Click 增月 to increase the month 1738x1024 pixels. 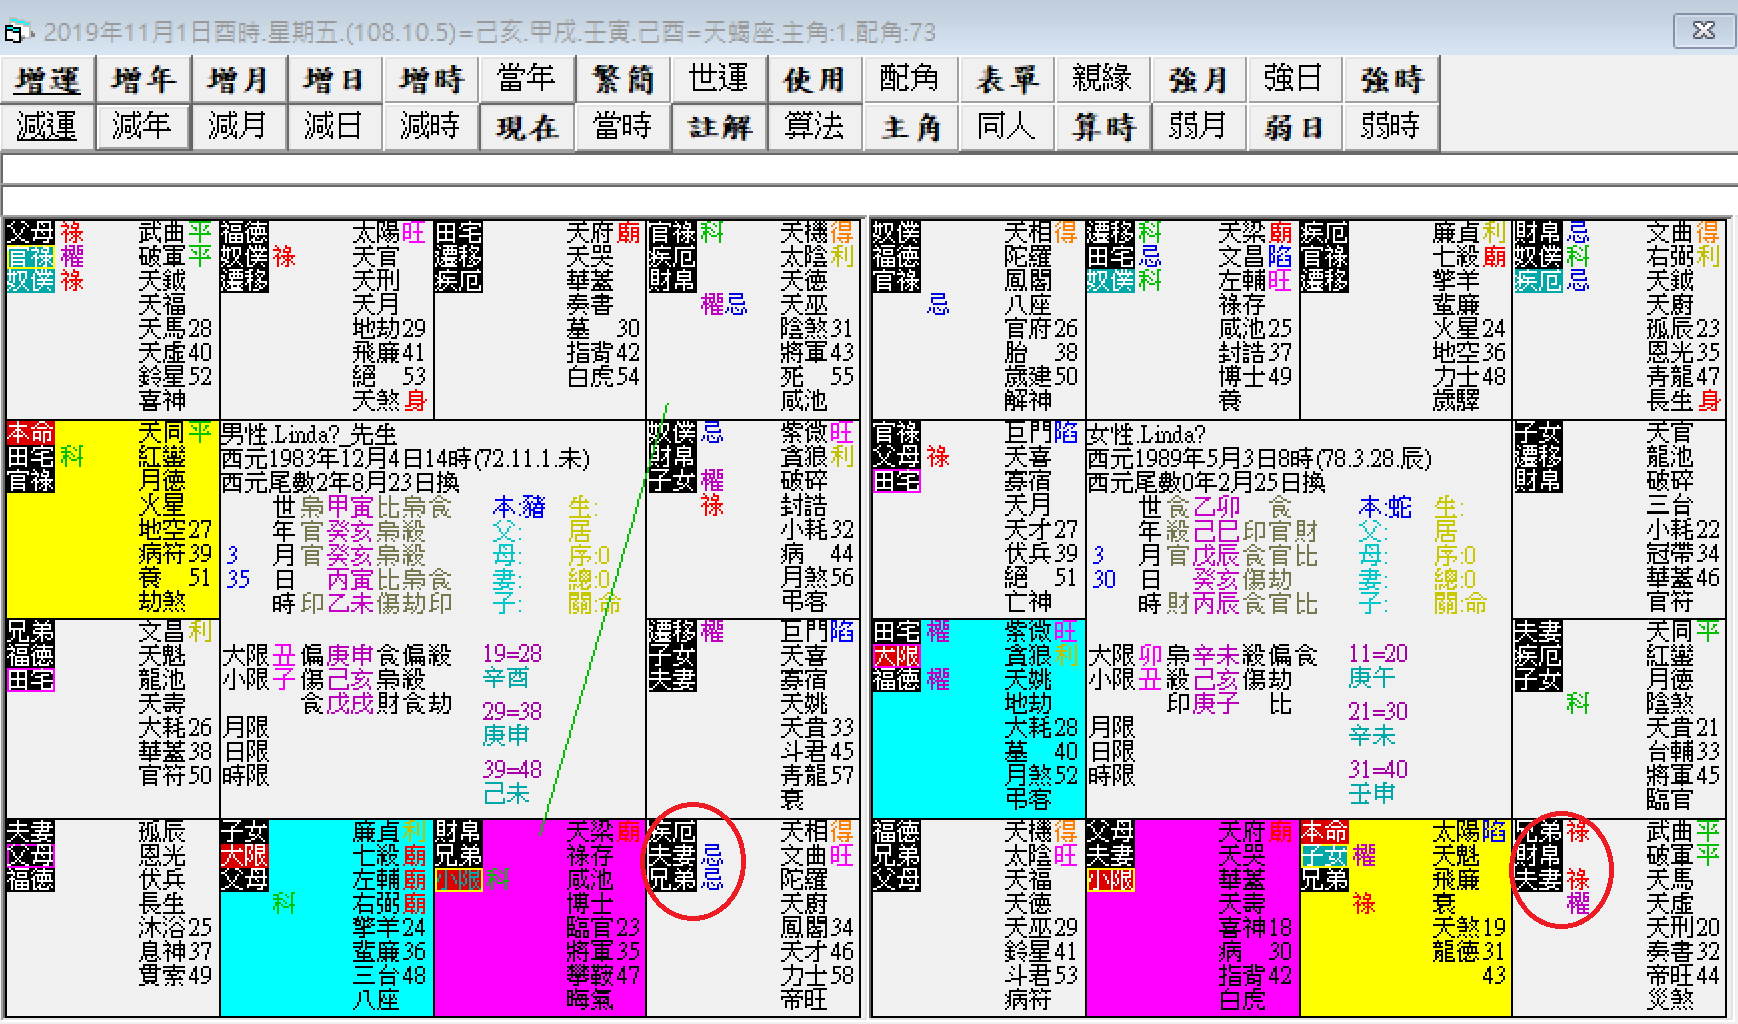point(239,80)
